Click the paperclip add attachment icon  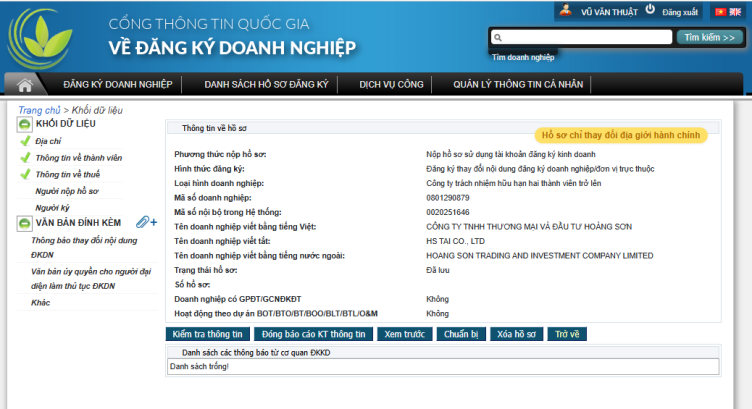click(x=146, y=222)
